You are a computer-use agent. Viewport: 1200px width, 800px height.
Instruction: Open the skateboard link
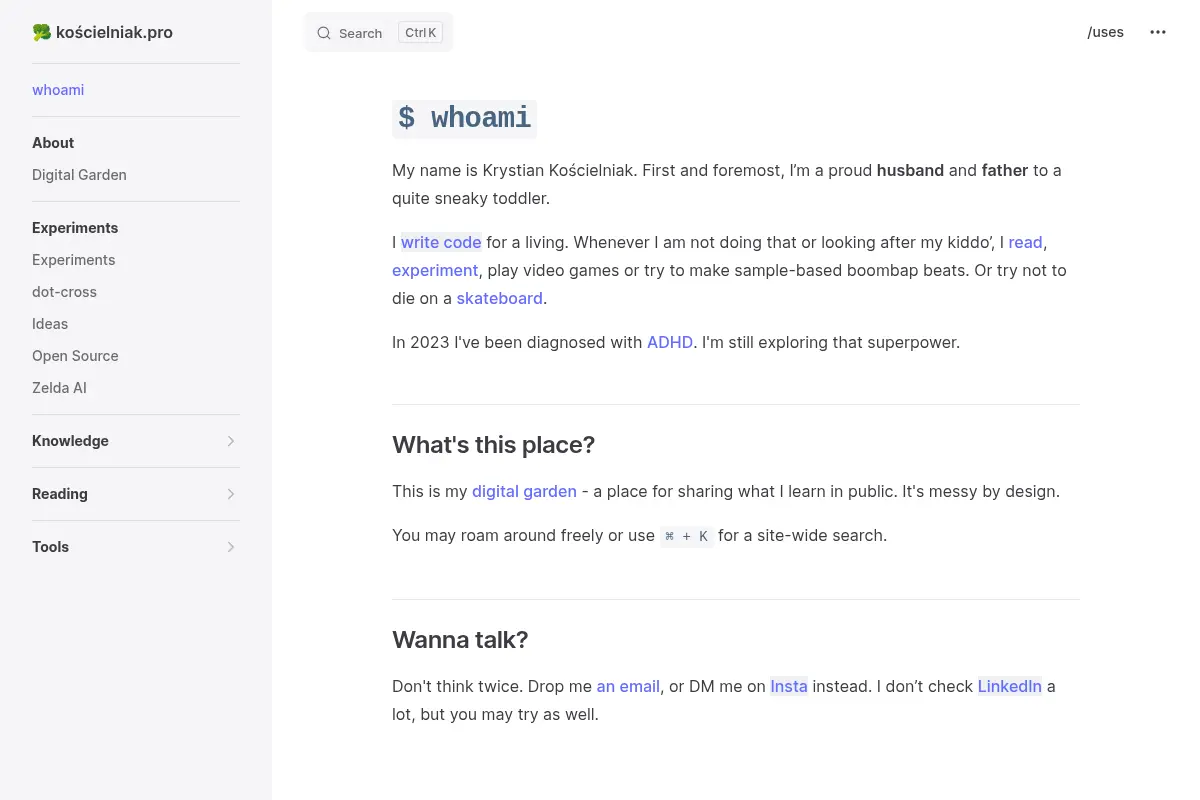499,298
